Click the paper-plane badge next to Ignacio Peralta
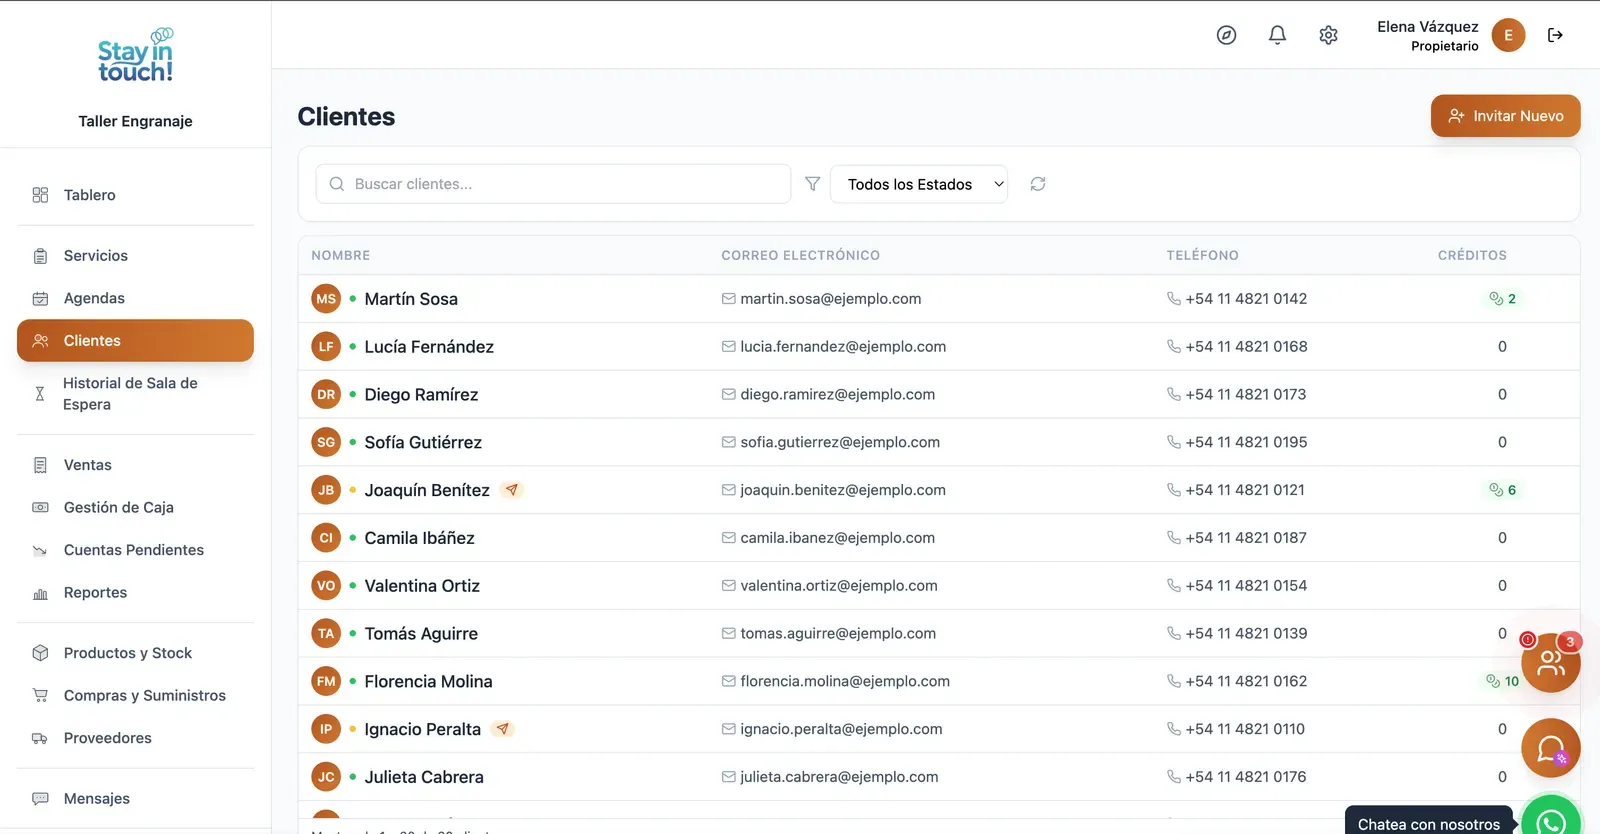The image size is (1600, 834). 503,729
